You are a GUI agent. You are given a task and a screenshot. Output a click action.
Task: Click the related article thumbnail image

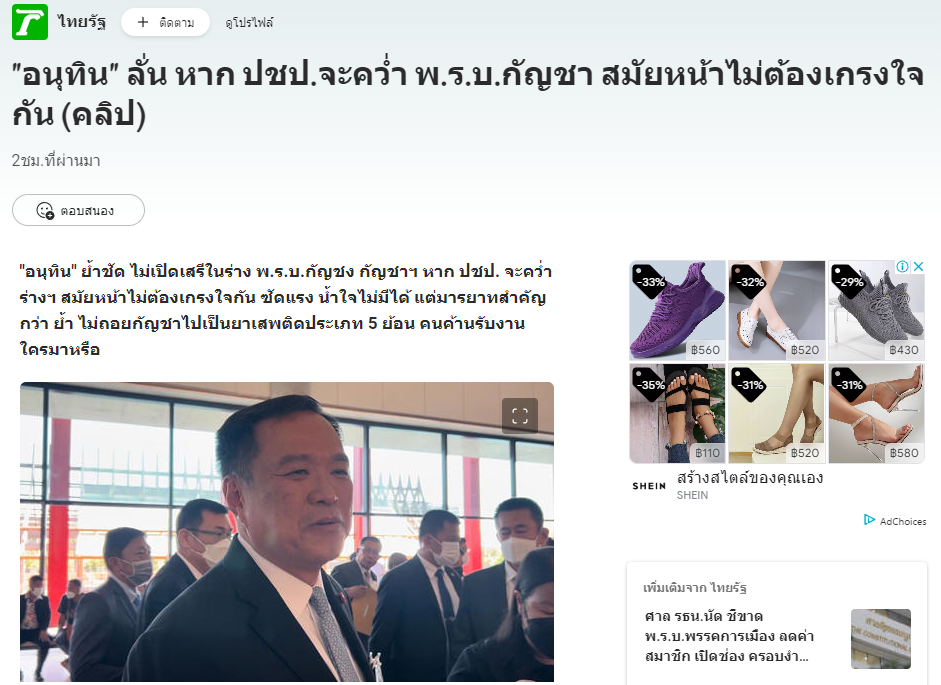tap(881, 639)
